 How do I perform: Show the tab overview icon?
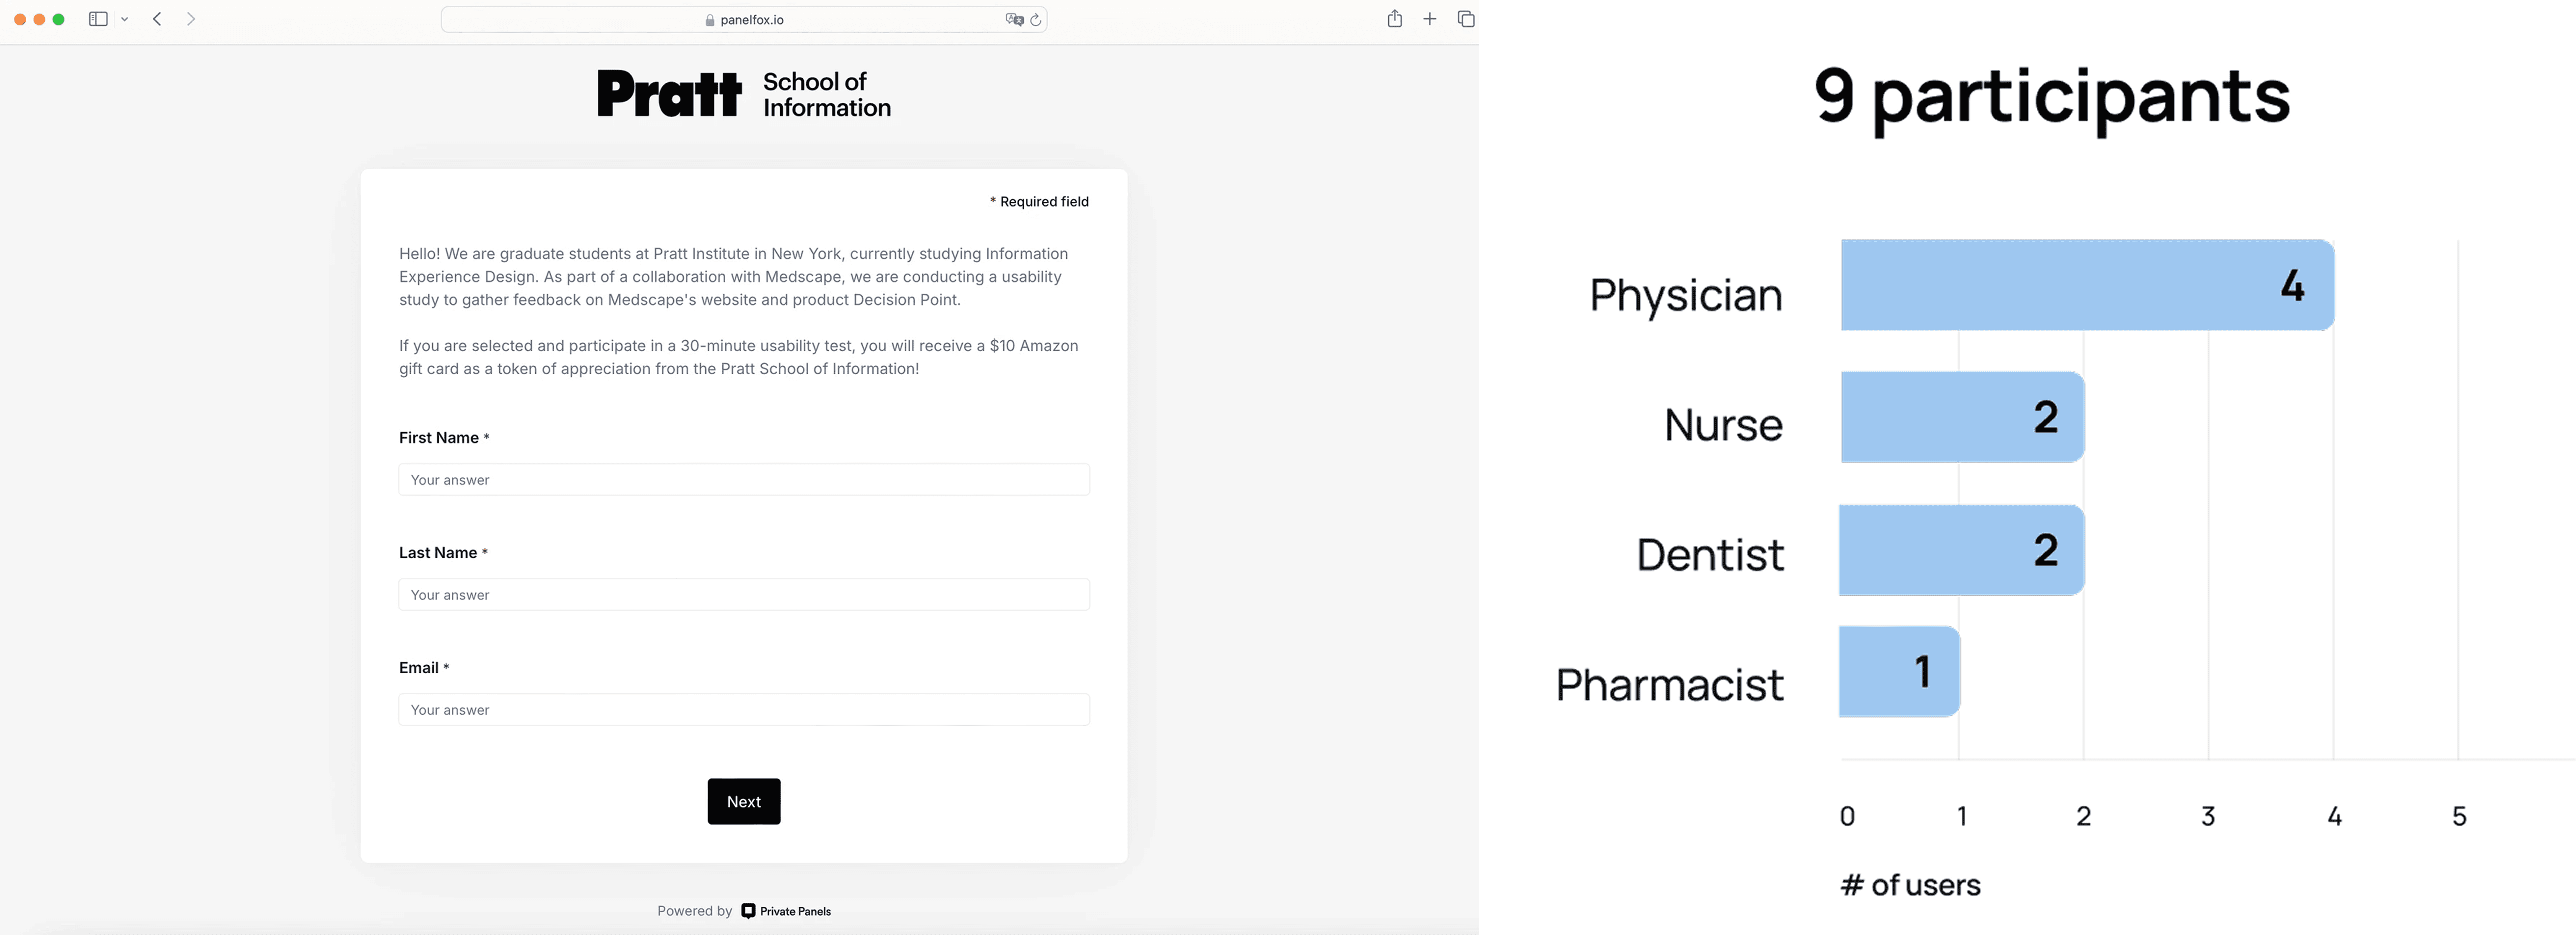1466,19
